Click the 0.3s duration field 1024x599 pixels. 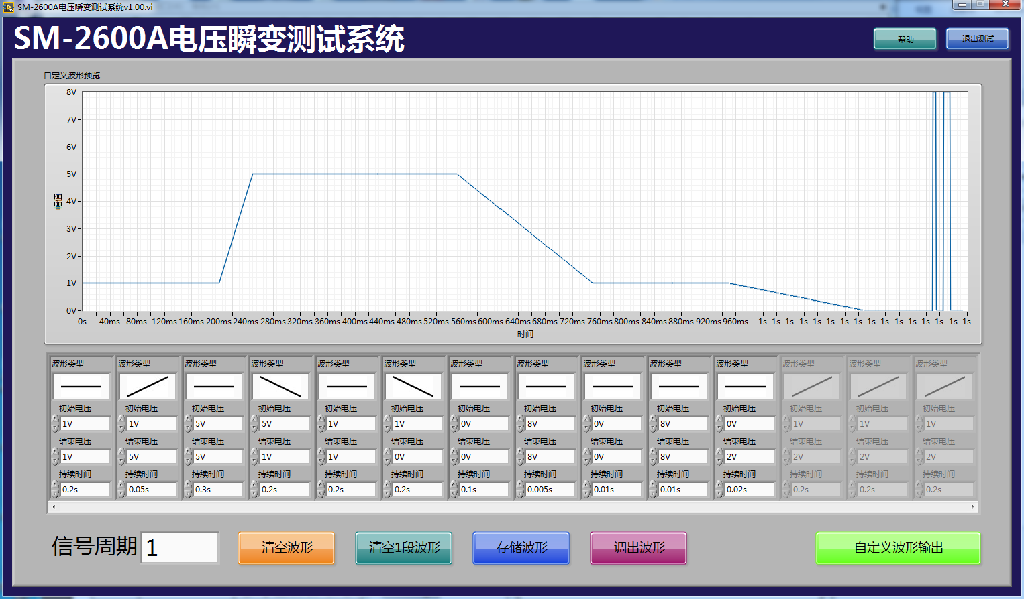218,489
